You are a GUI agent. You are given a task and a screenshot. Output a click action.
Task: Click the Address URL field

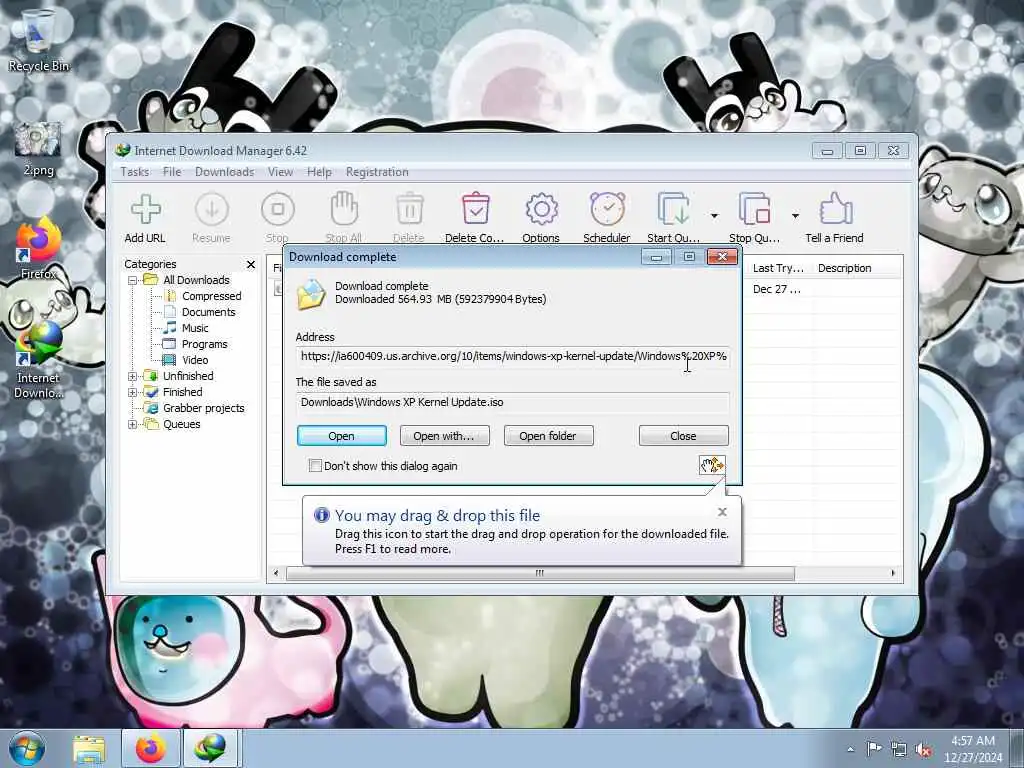[x=513, y=357]
